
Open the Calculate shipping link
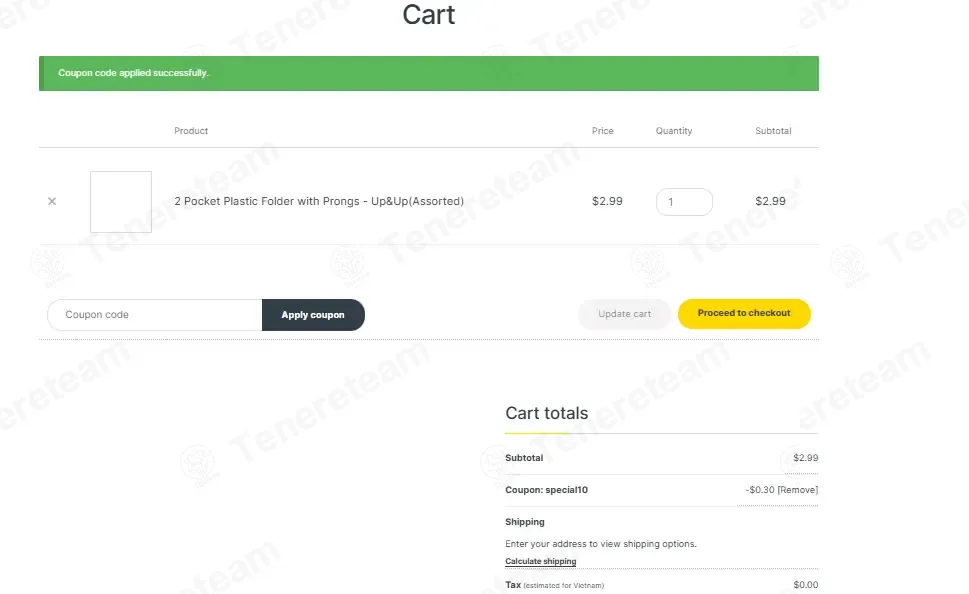(x=541, y=561)
